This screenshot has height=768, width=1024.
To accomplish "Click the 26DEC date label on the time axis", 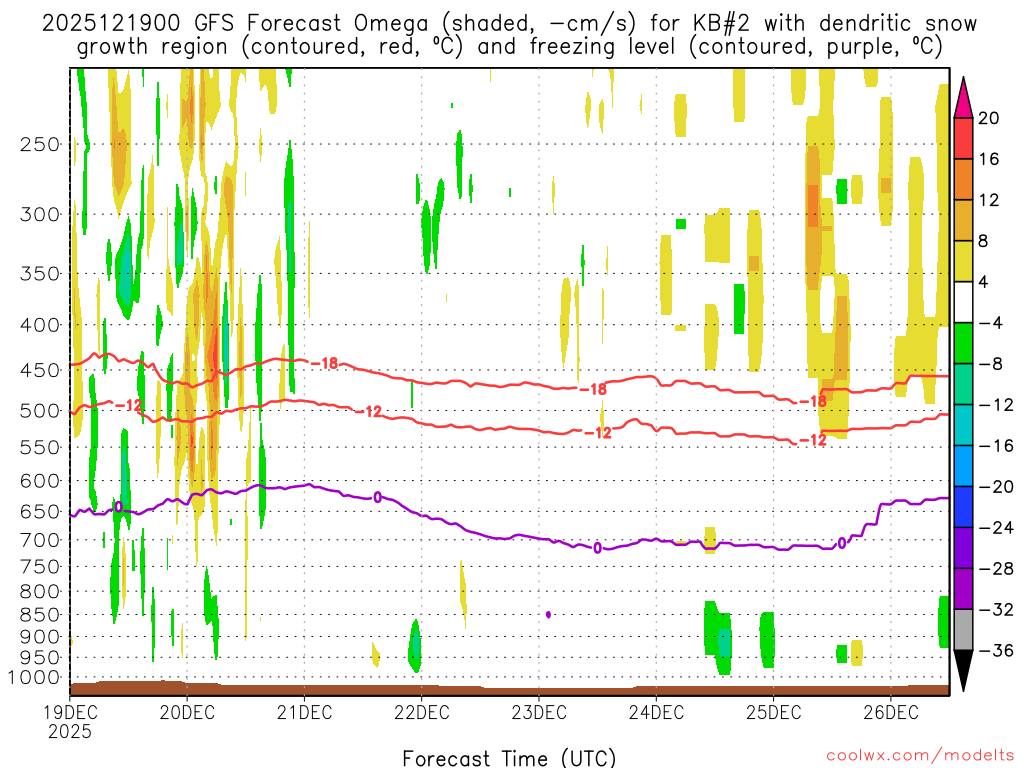I will (891, 712).
